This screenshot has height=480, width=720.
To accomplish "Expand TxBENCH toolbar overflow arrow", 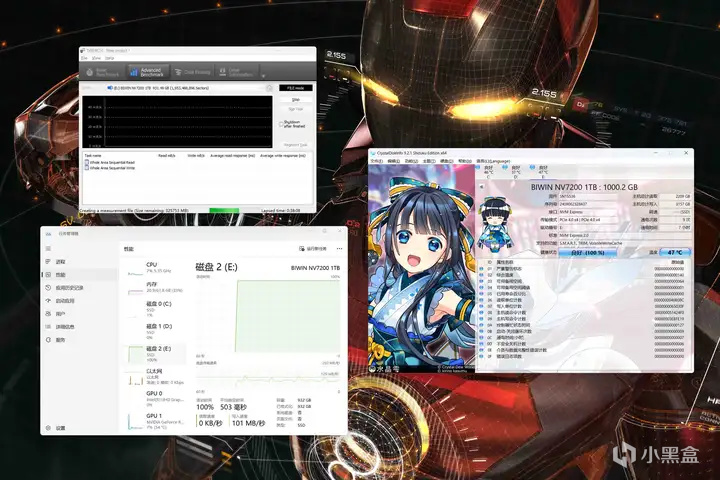I will [263, 76].
